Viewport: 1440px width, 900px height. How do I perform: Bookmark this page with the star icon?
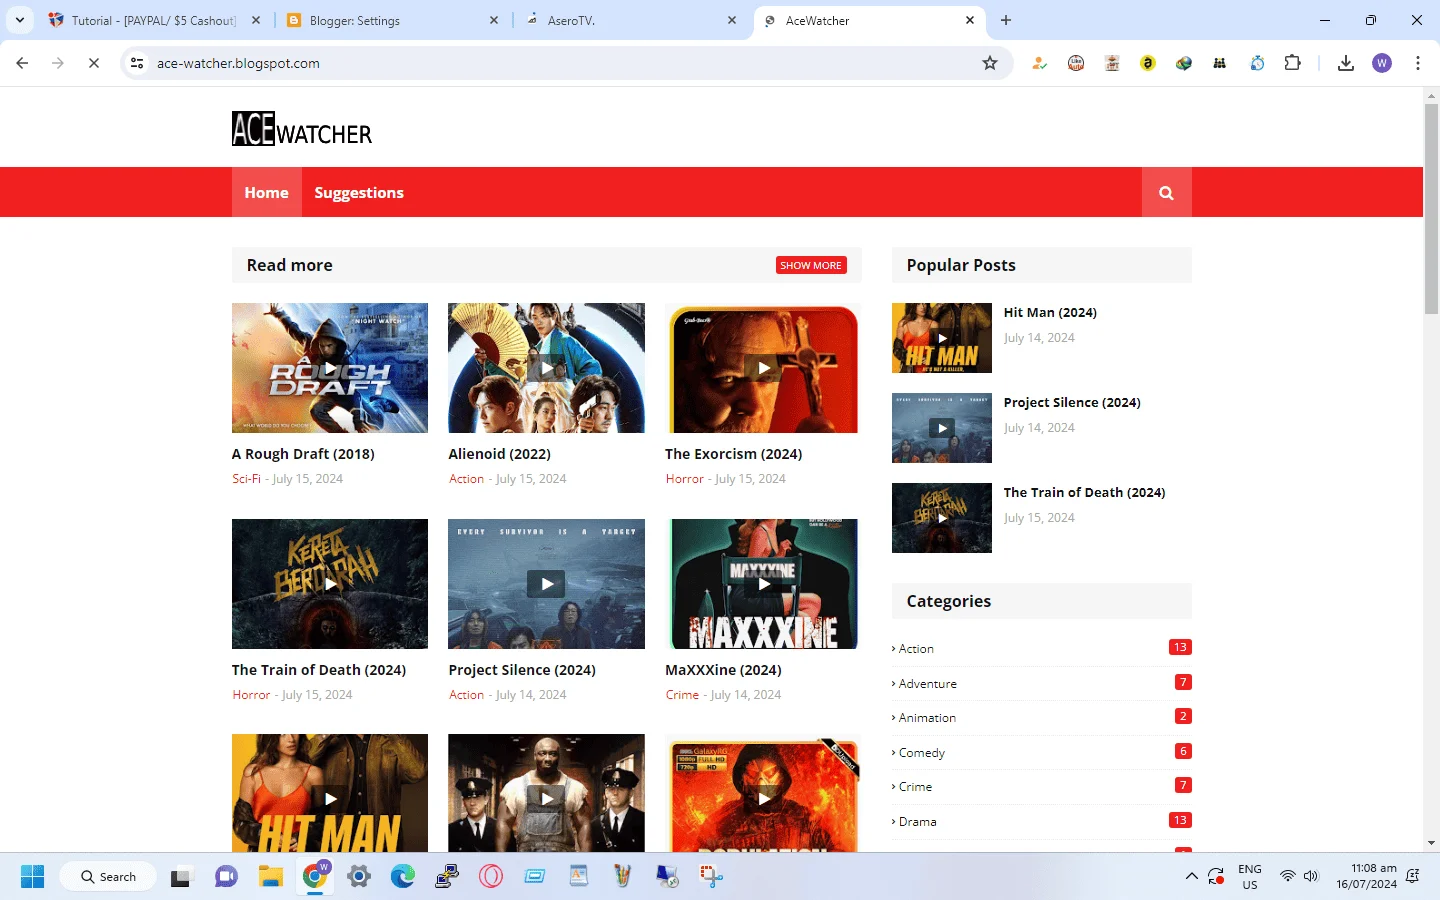pos(990,63)
